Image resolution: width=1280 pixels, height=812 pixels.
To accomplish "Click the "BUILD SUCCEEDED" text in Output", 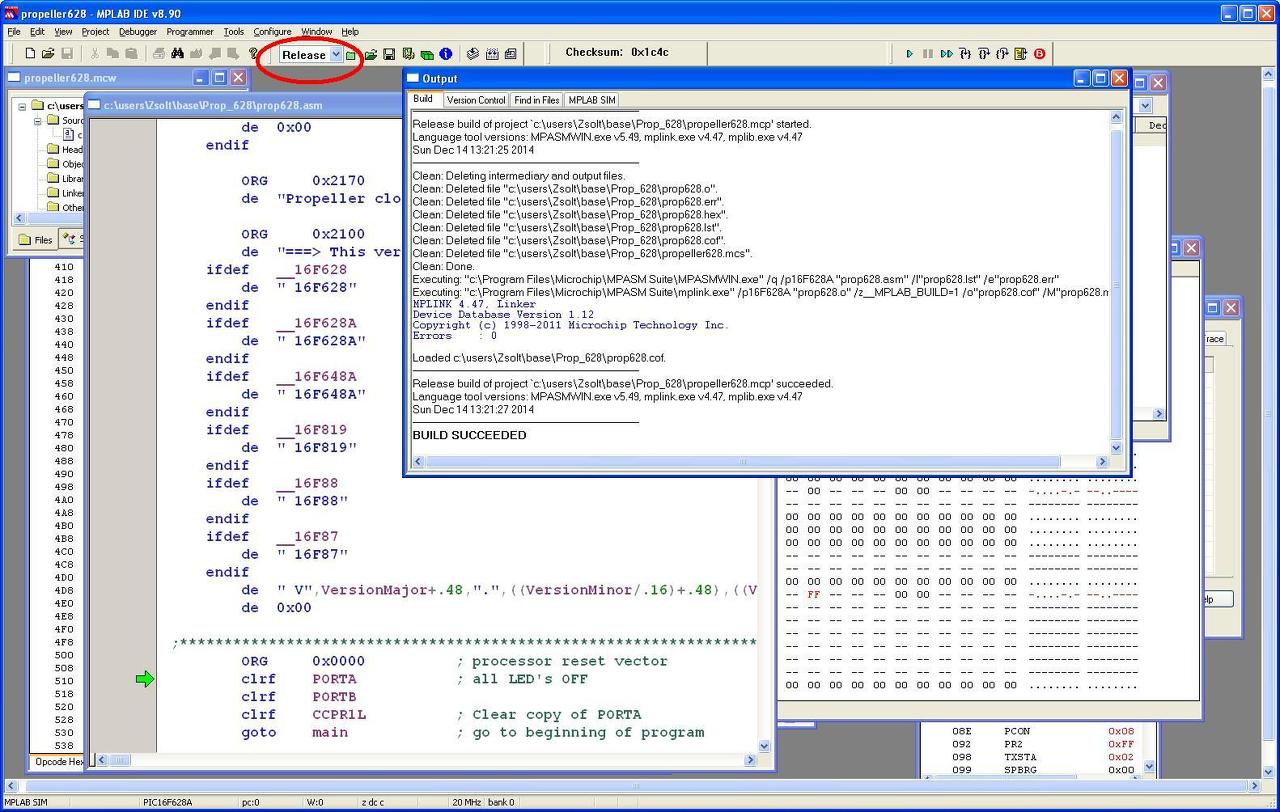I will click(469, 436).
